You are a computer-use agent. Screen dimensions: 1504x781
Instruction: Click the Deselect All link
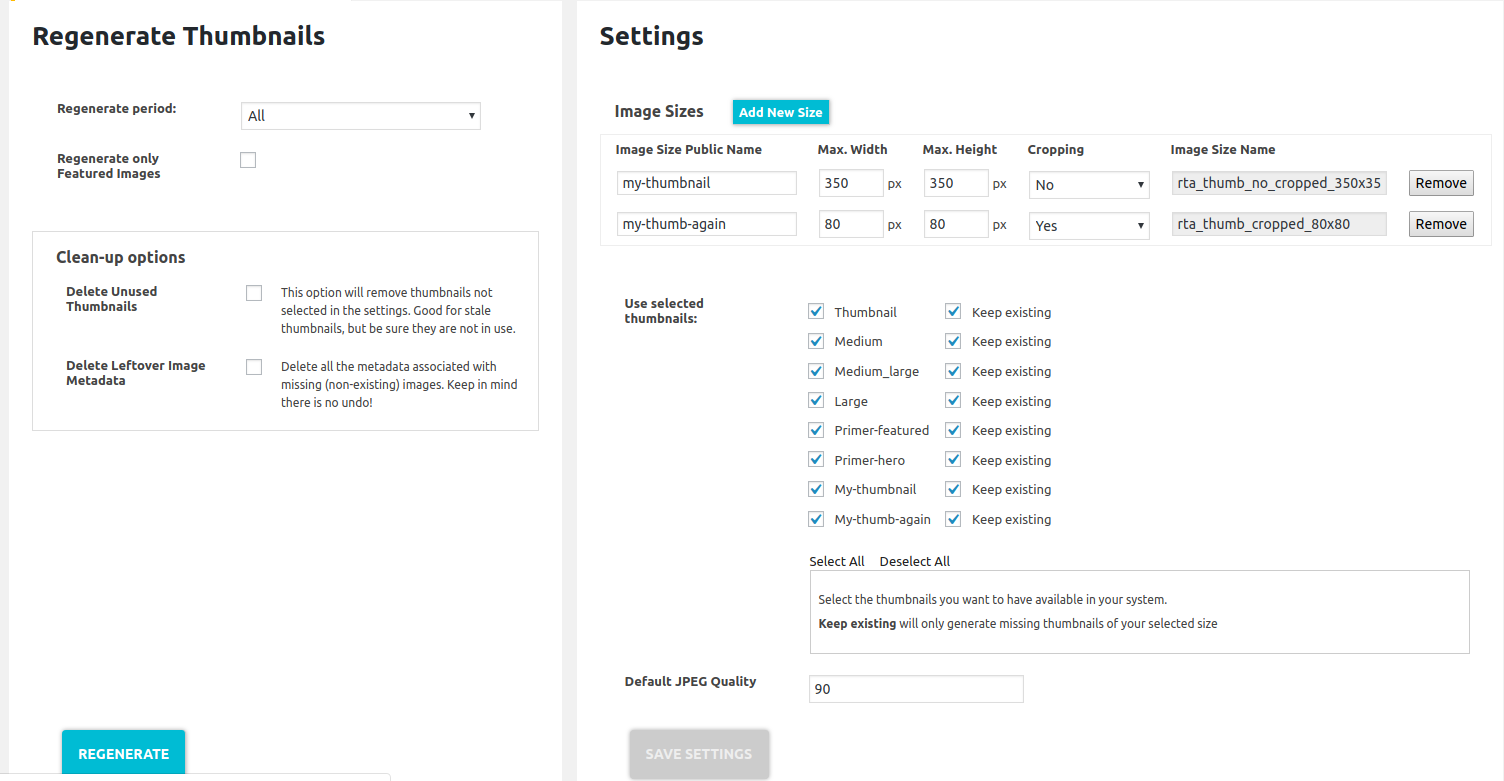[914, 561]
